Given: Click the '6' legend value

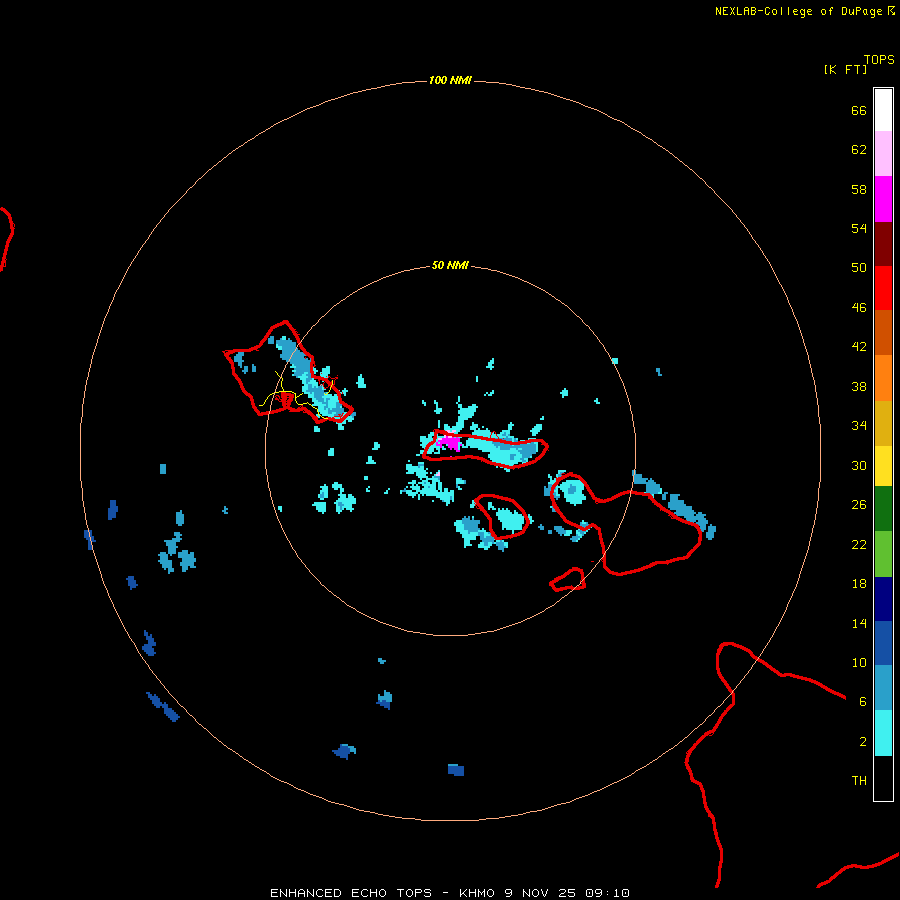Looking at the screenshot, I should pos(863,701).
